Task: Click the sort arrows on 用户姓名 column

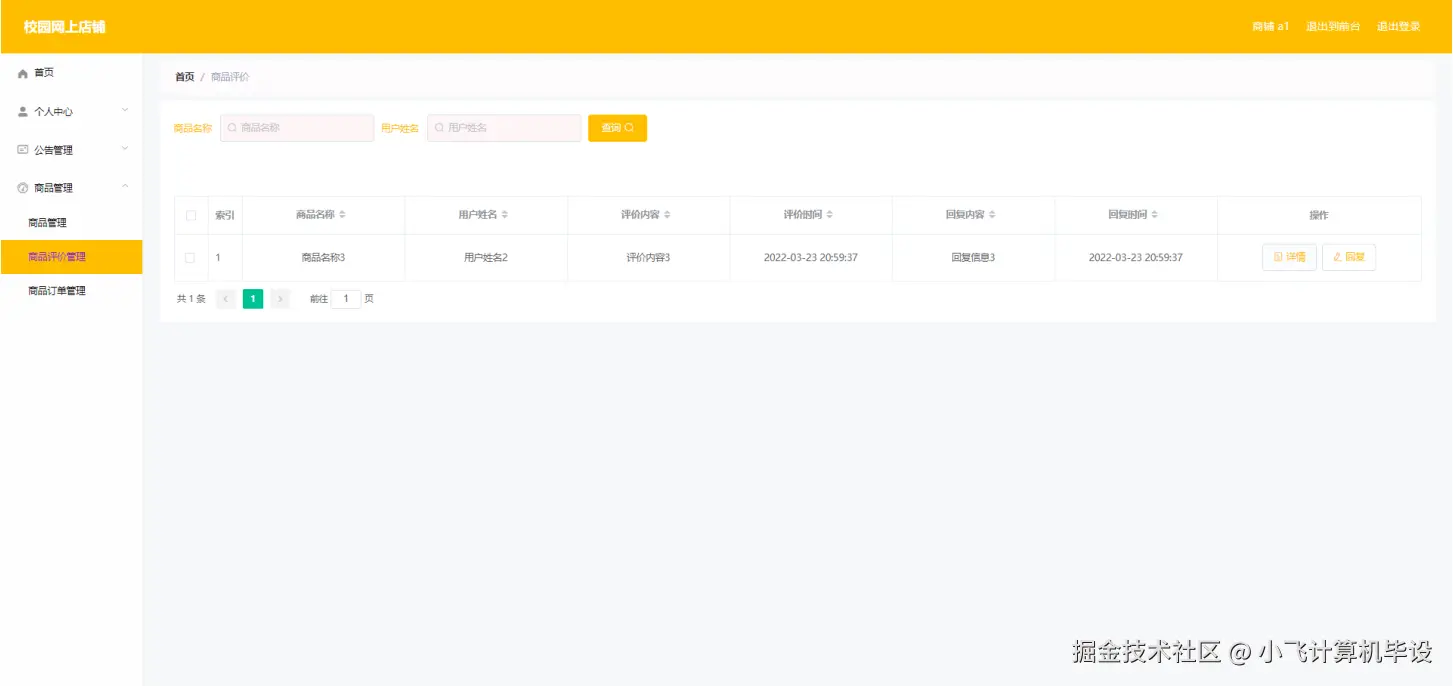Action: [x=505, y=215]
